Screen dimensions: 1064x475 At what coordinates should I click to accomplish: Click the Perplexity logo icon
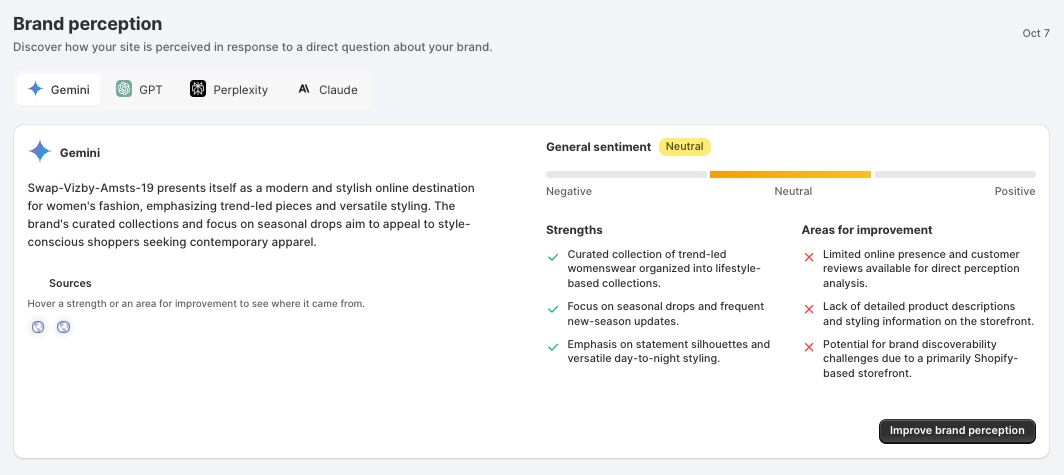click(x=198, y=89)
